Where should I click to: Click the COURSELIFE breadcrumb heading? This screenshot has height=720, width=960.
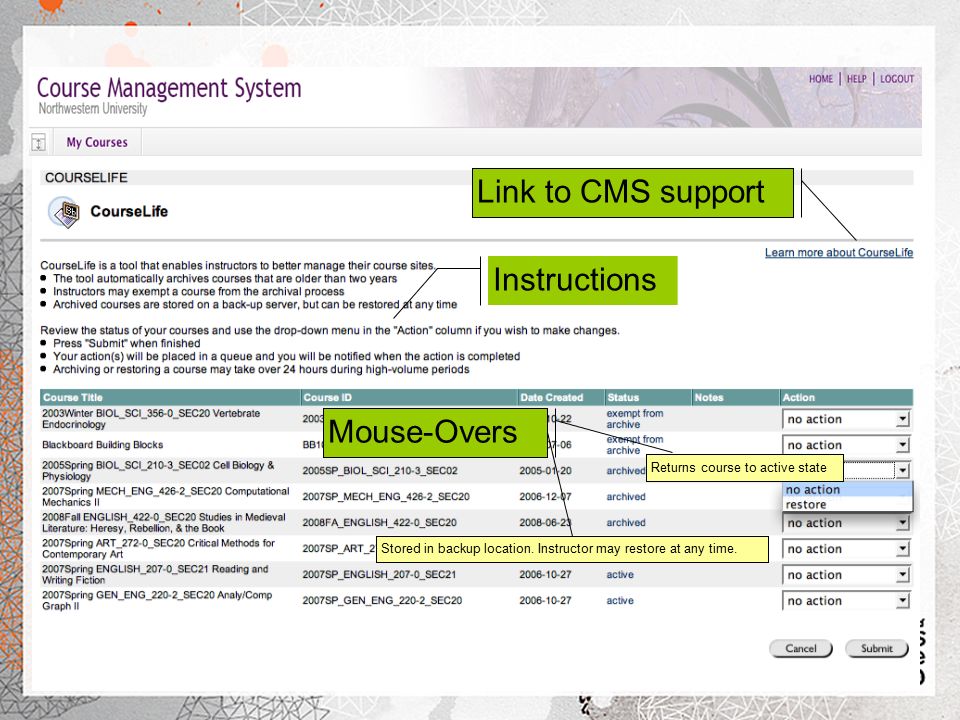(x=86, y=178)
